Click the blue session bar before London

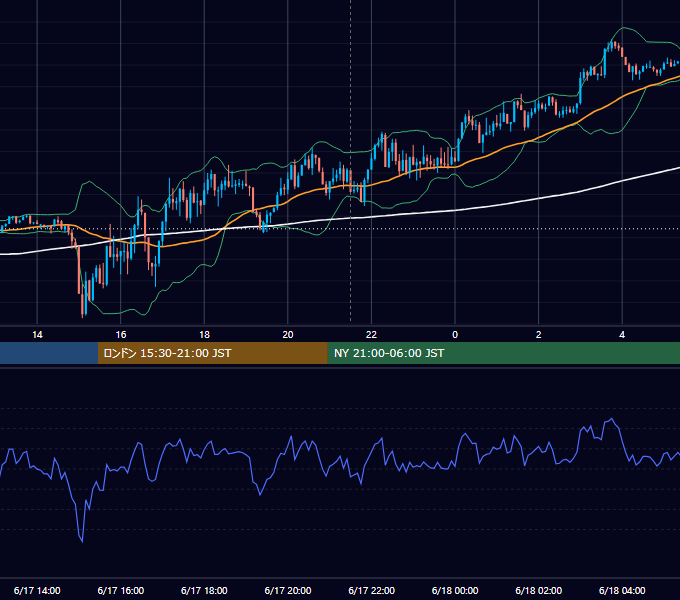[49, 353]
